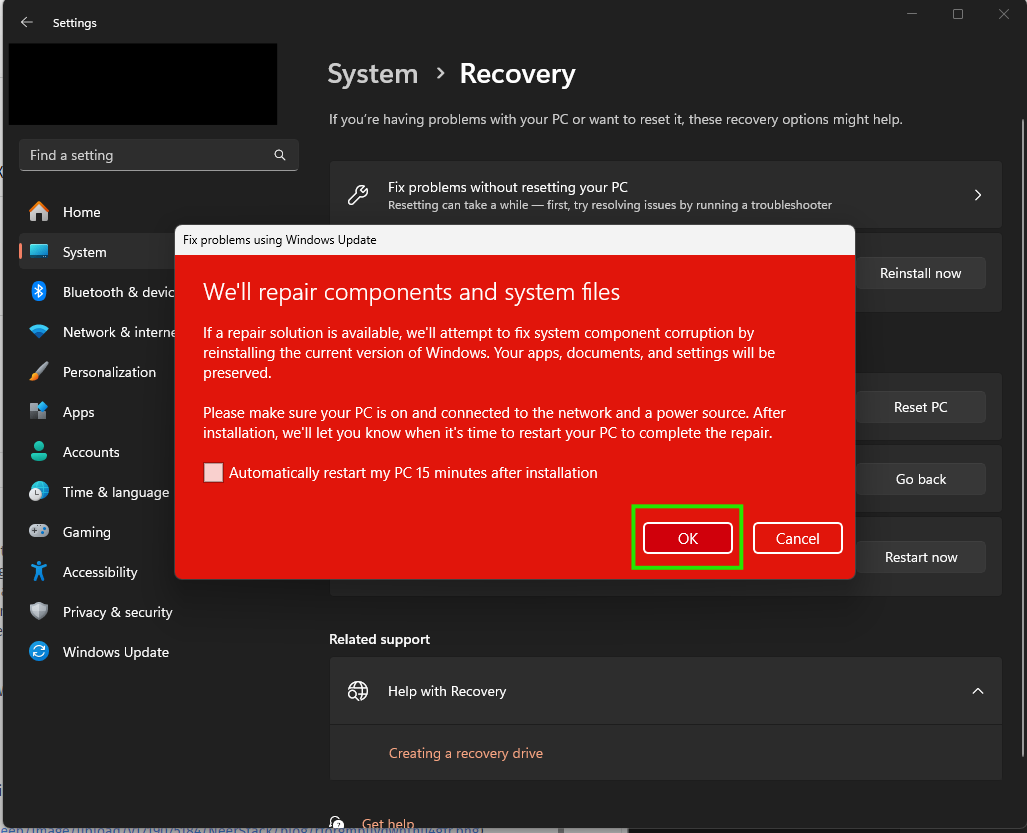Focus the Find a setting search box
Viewport: 1027px width, 833px height.
click(x=159, y=155)
